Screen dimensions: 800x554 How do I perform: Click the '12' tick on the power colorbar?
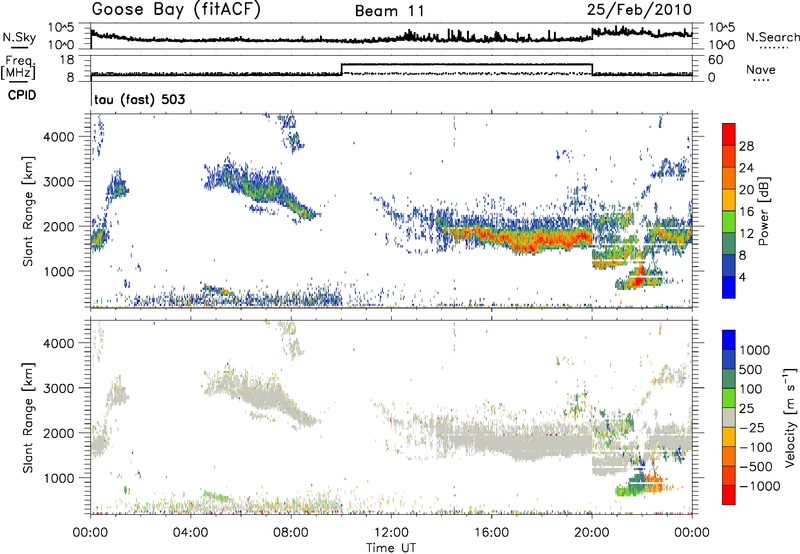[x=746, y=233]
